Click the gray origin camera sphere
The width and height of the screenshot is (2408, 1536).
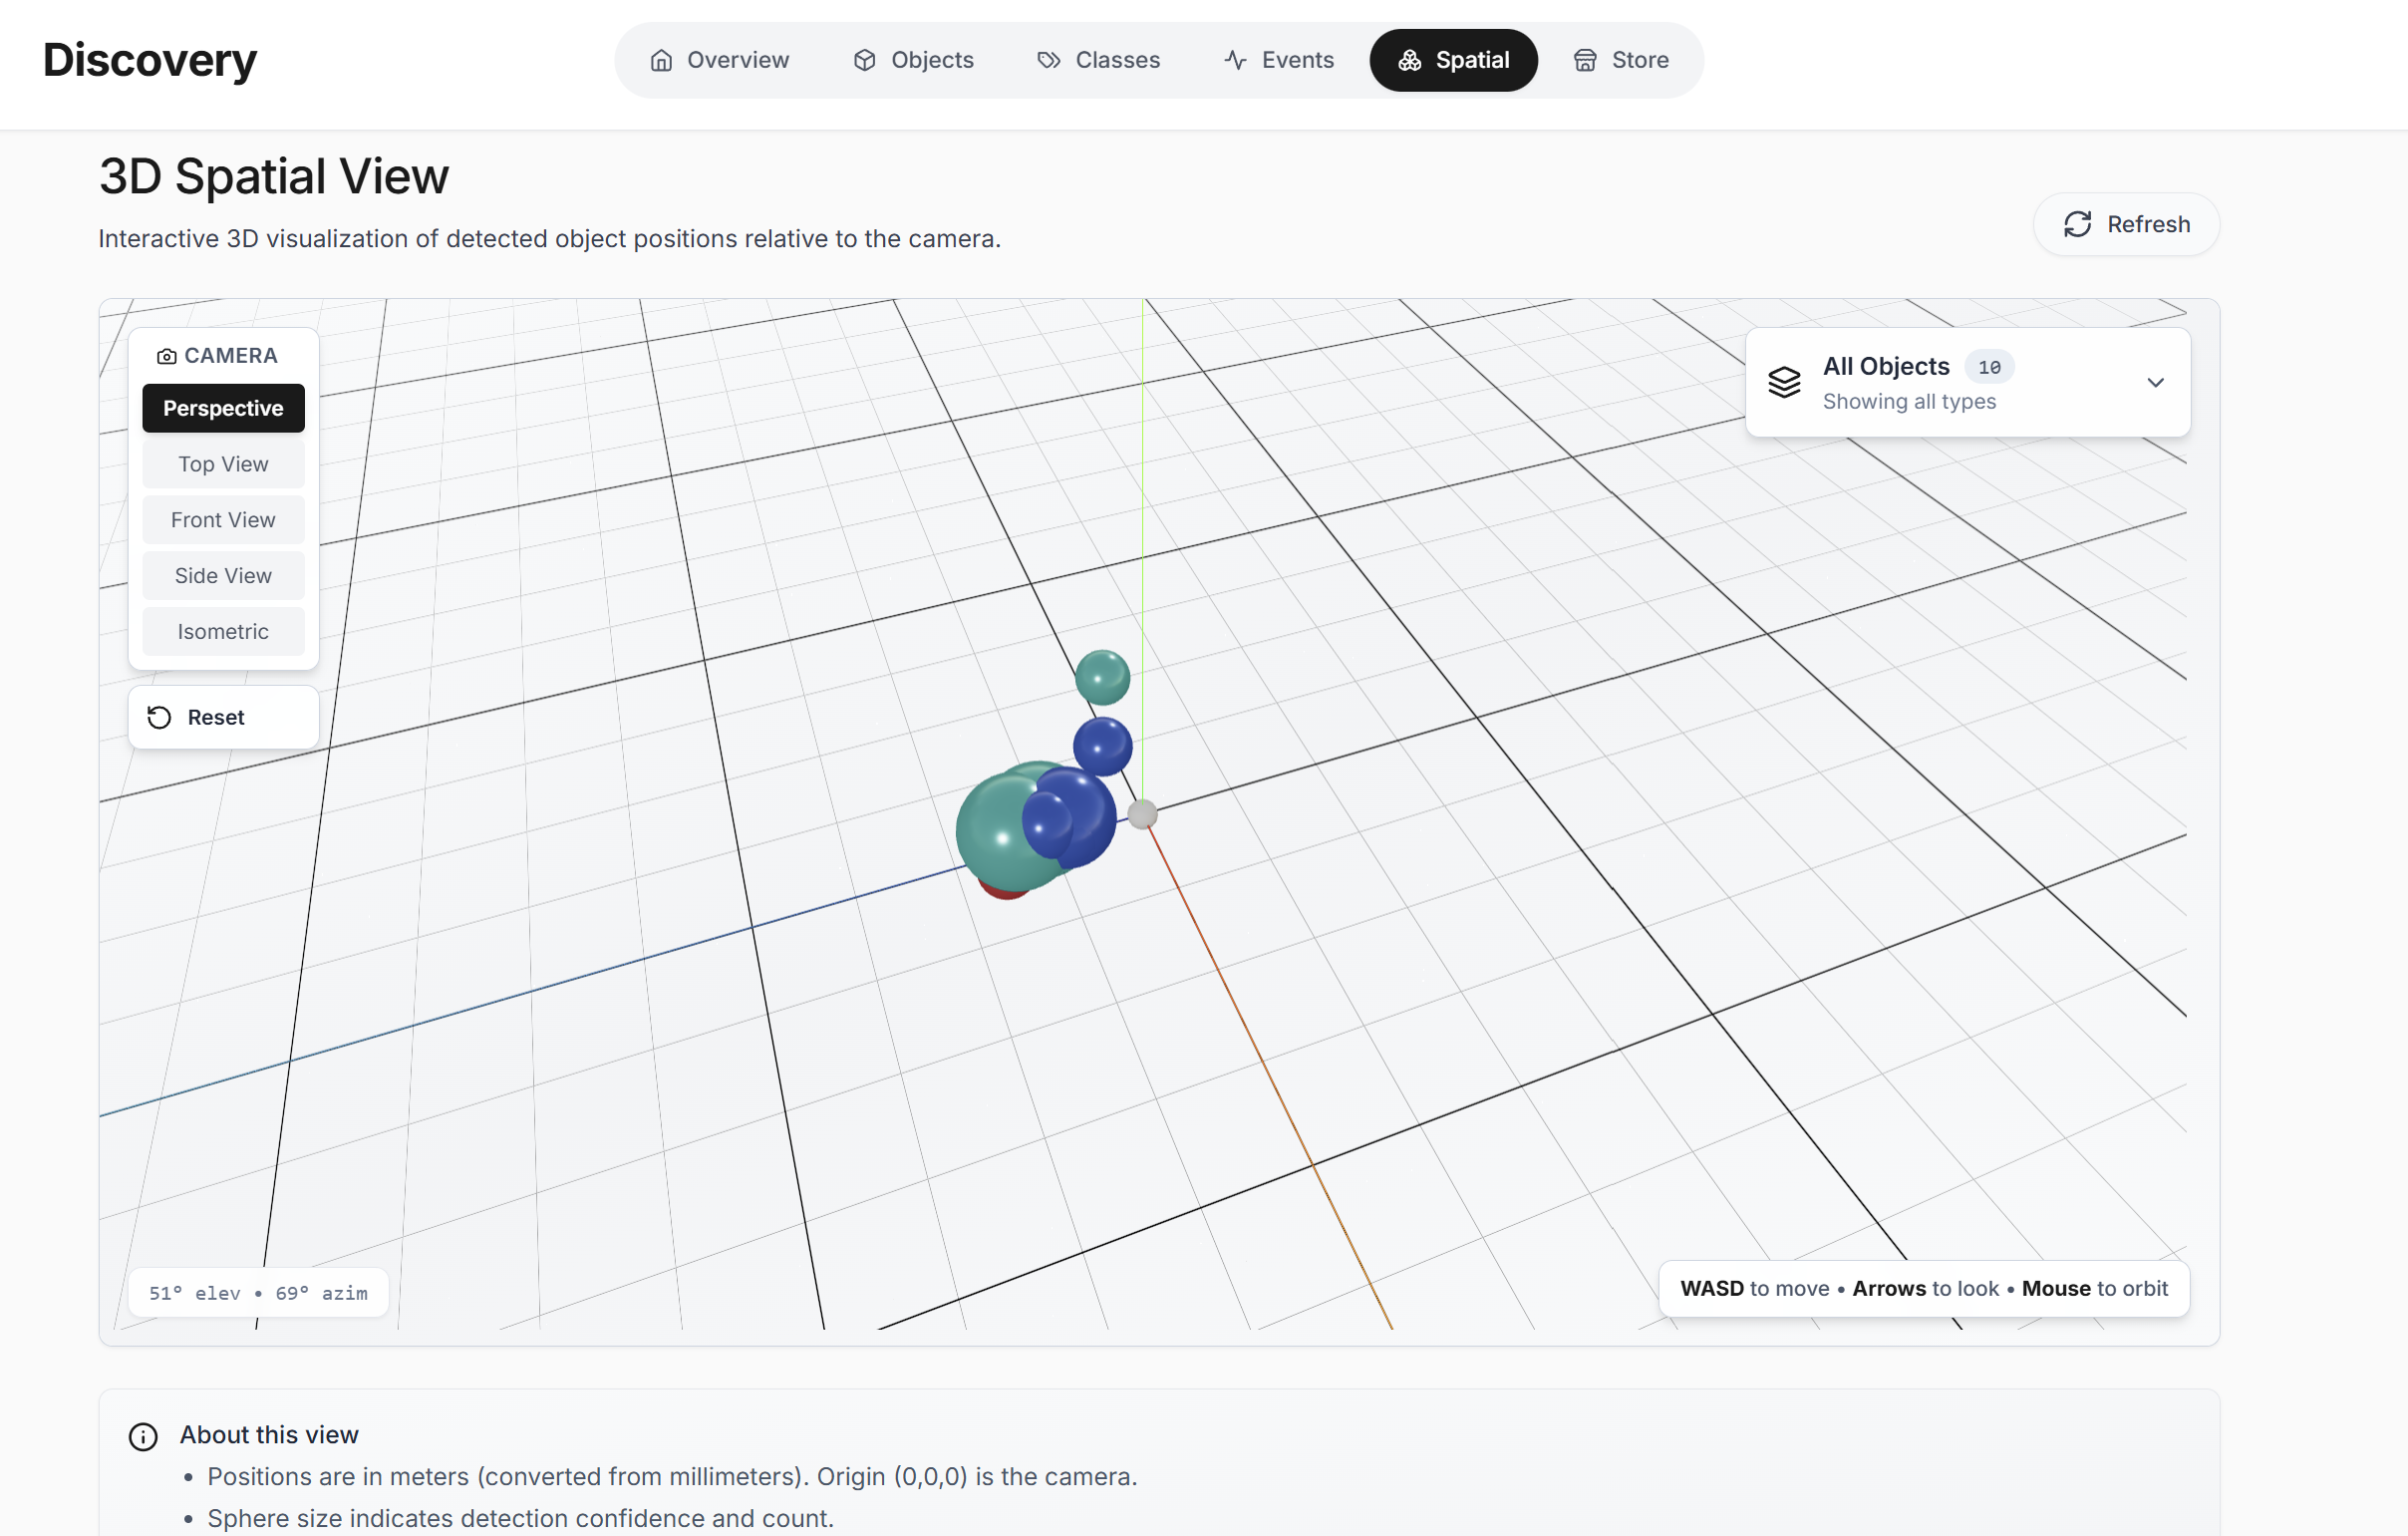(x=1143, y=814)
